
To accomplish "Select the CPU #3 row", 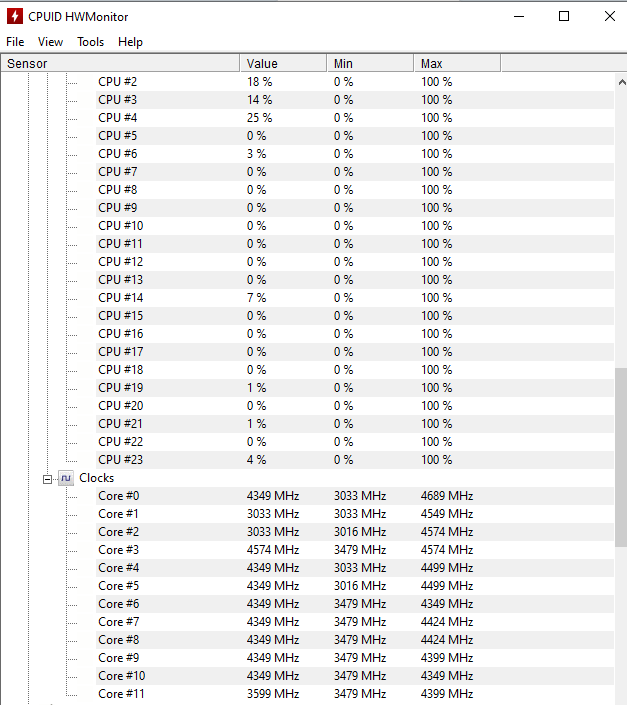I will coord(355,100).
